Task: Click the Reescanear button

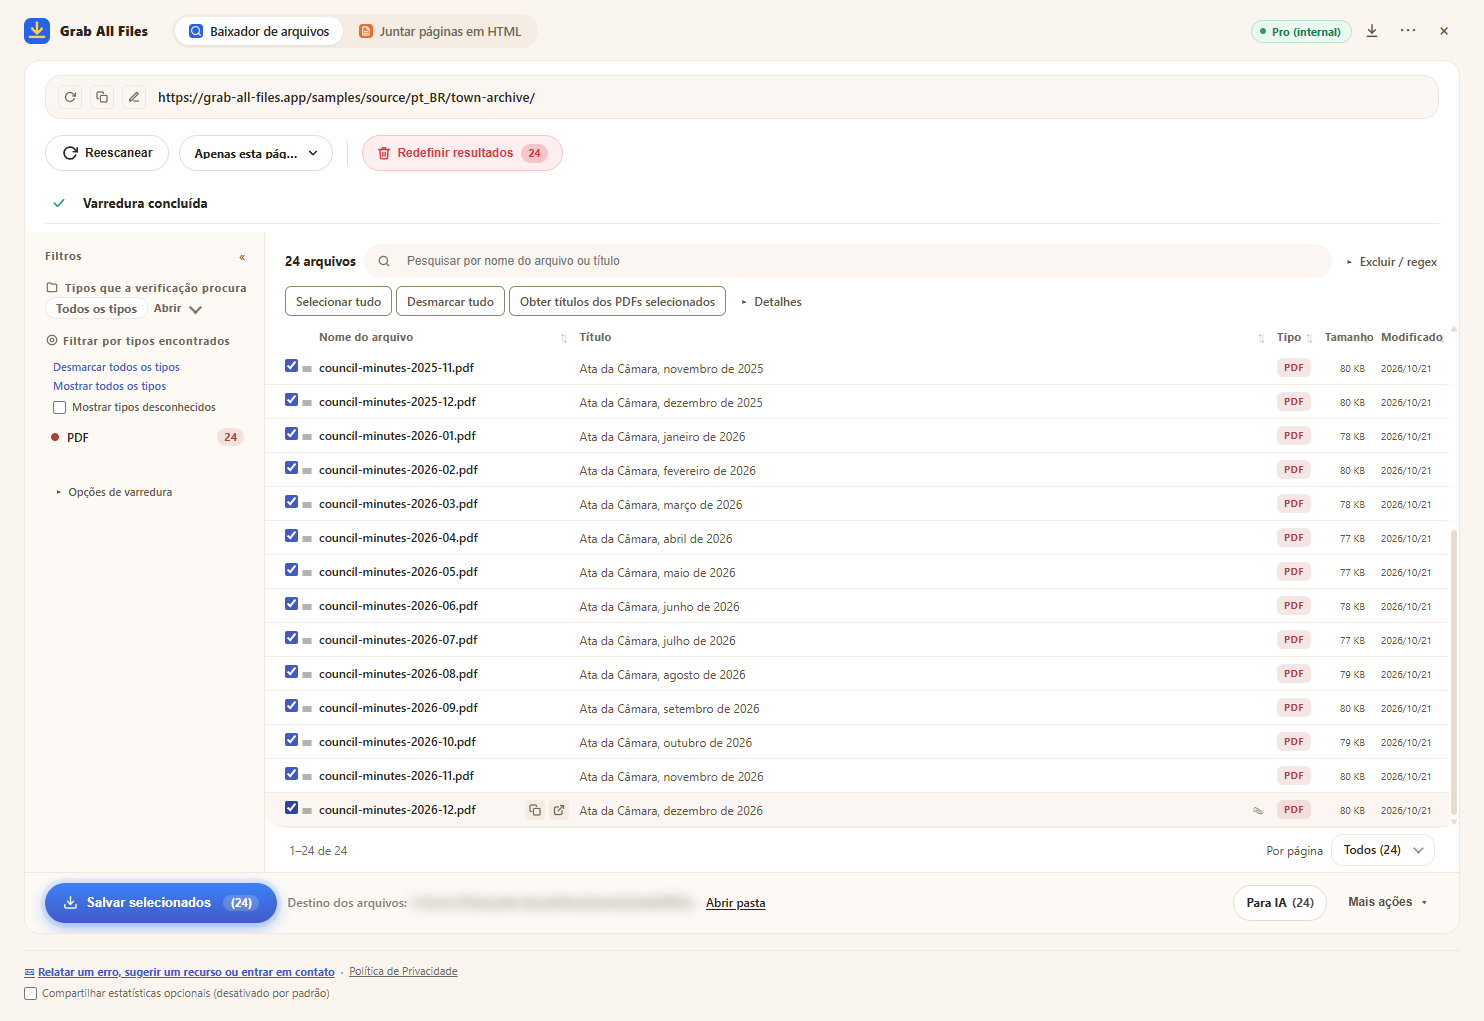Action: coord(107,153)
